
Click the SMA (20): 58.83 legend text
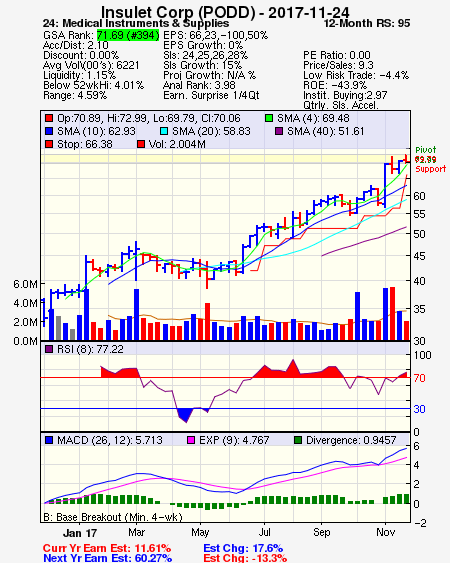coord(211,131)
